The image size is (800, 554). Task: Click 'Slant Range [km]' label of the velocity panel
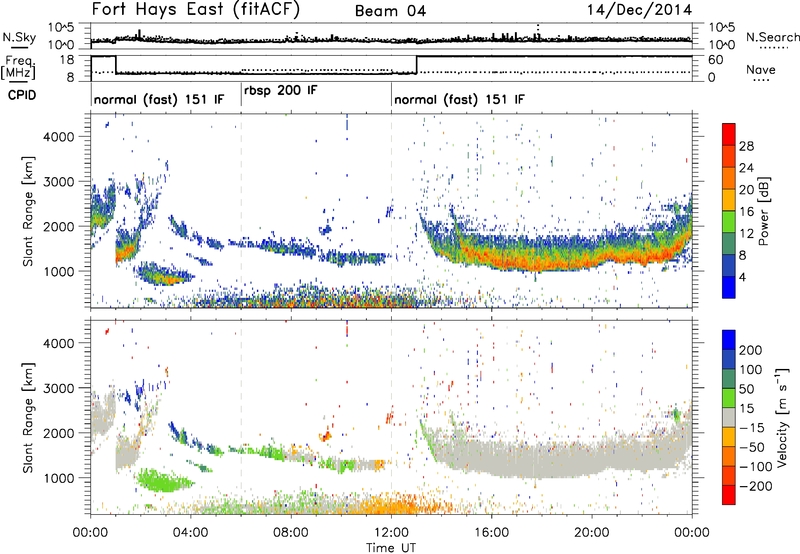coord(28,417)
